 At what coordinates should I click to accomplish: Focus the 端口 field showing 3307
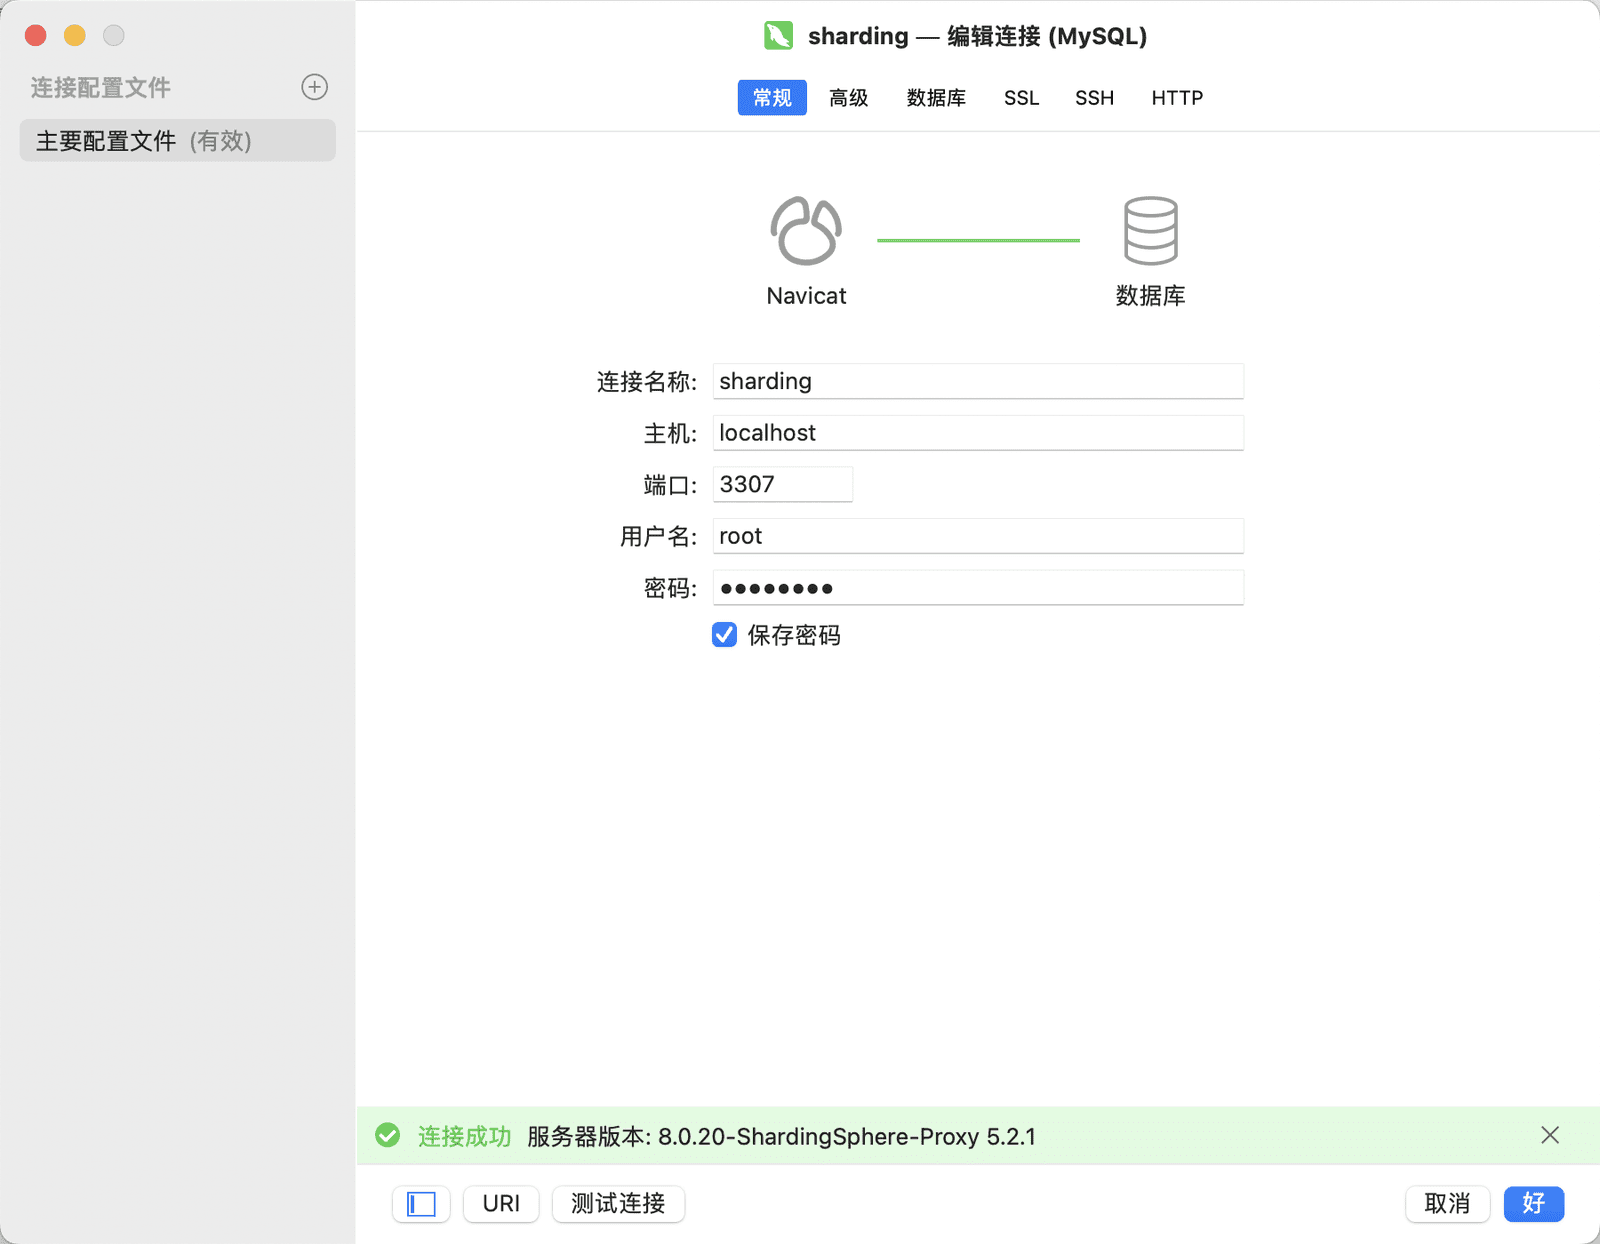point(783,485)
